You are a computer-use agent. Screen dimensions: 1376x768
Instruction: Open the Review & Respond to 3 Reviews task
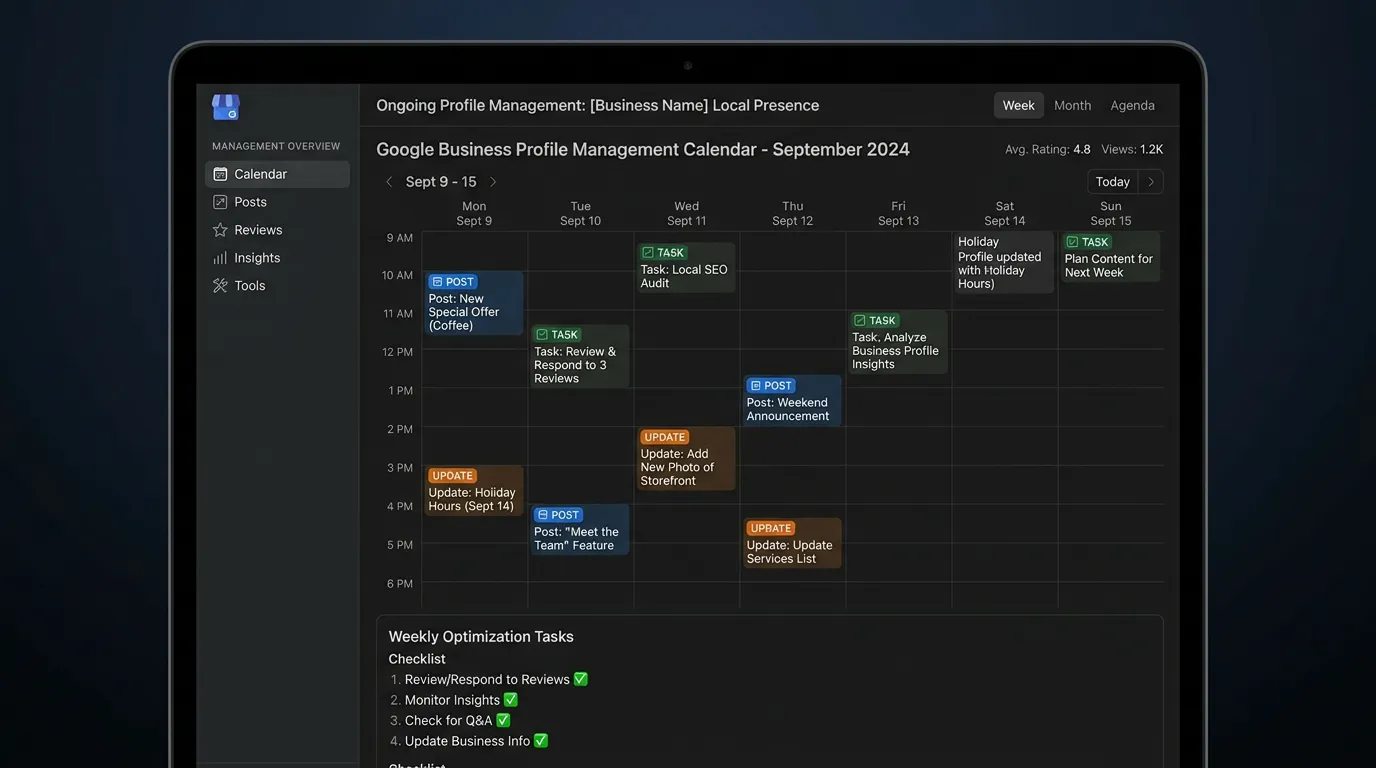pyautogui.click(x=580, y=356)
